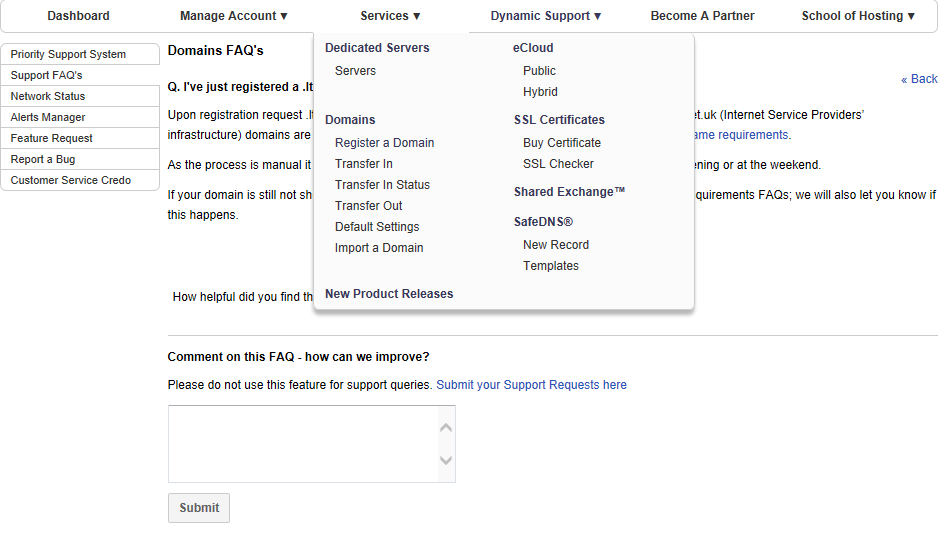Click the « Back link
941x536 pixels.
click(x=919, y=79)
